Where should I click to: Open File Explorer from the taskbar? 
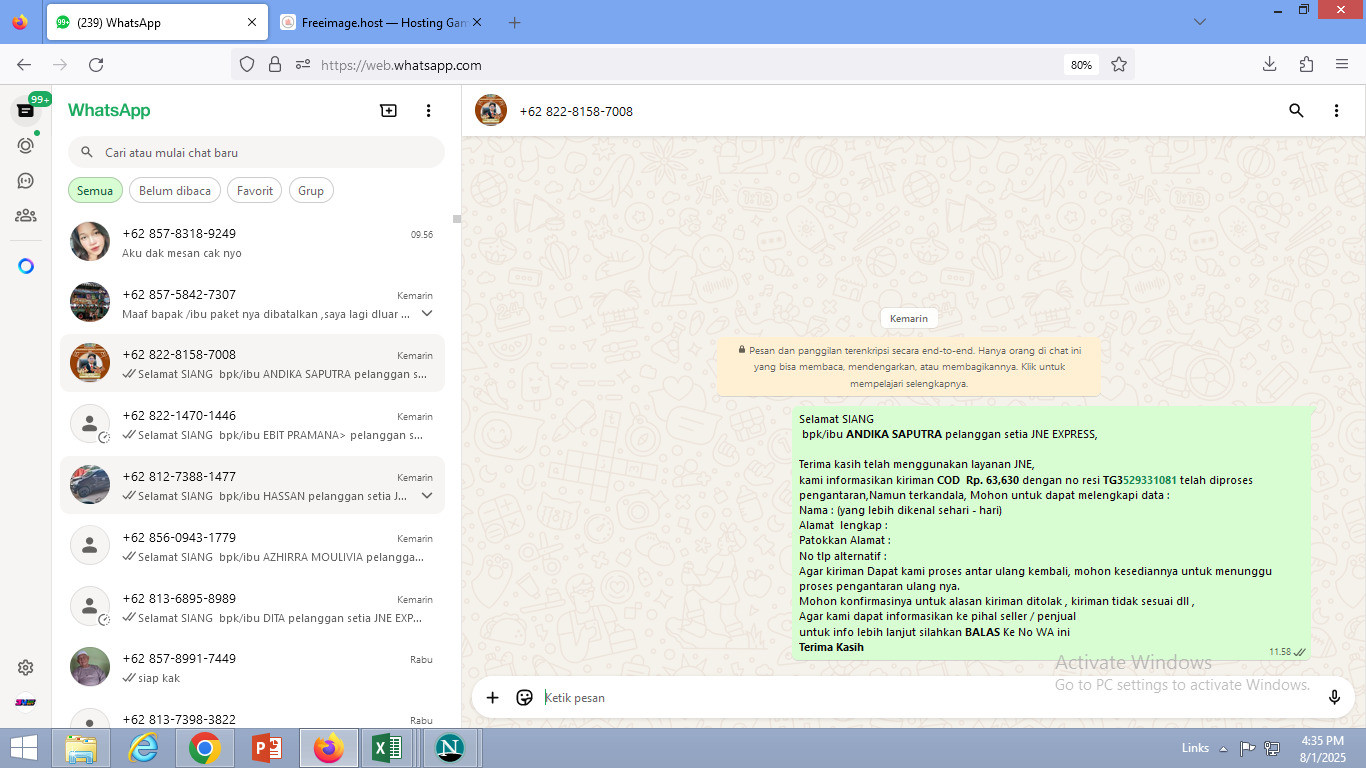(x=81, y=748)
